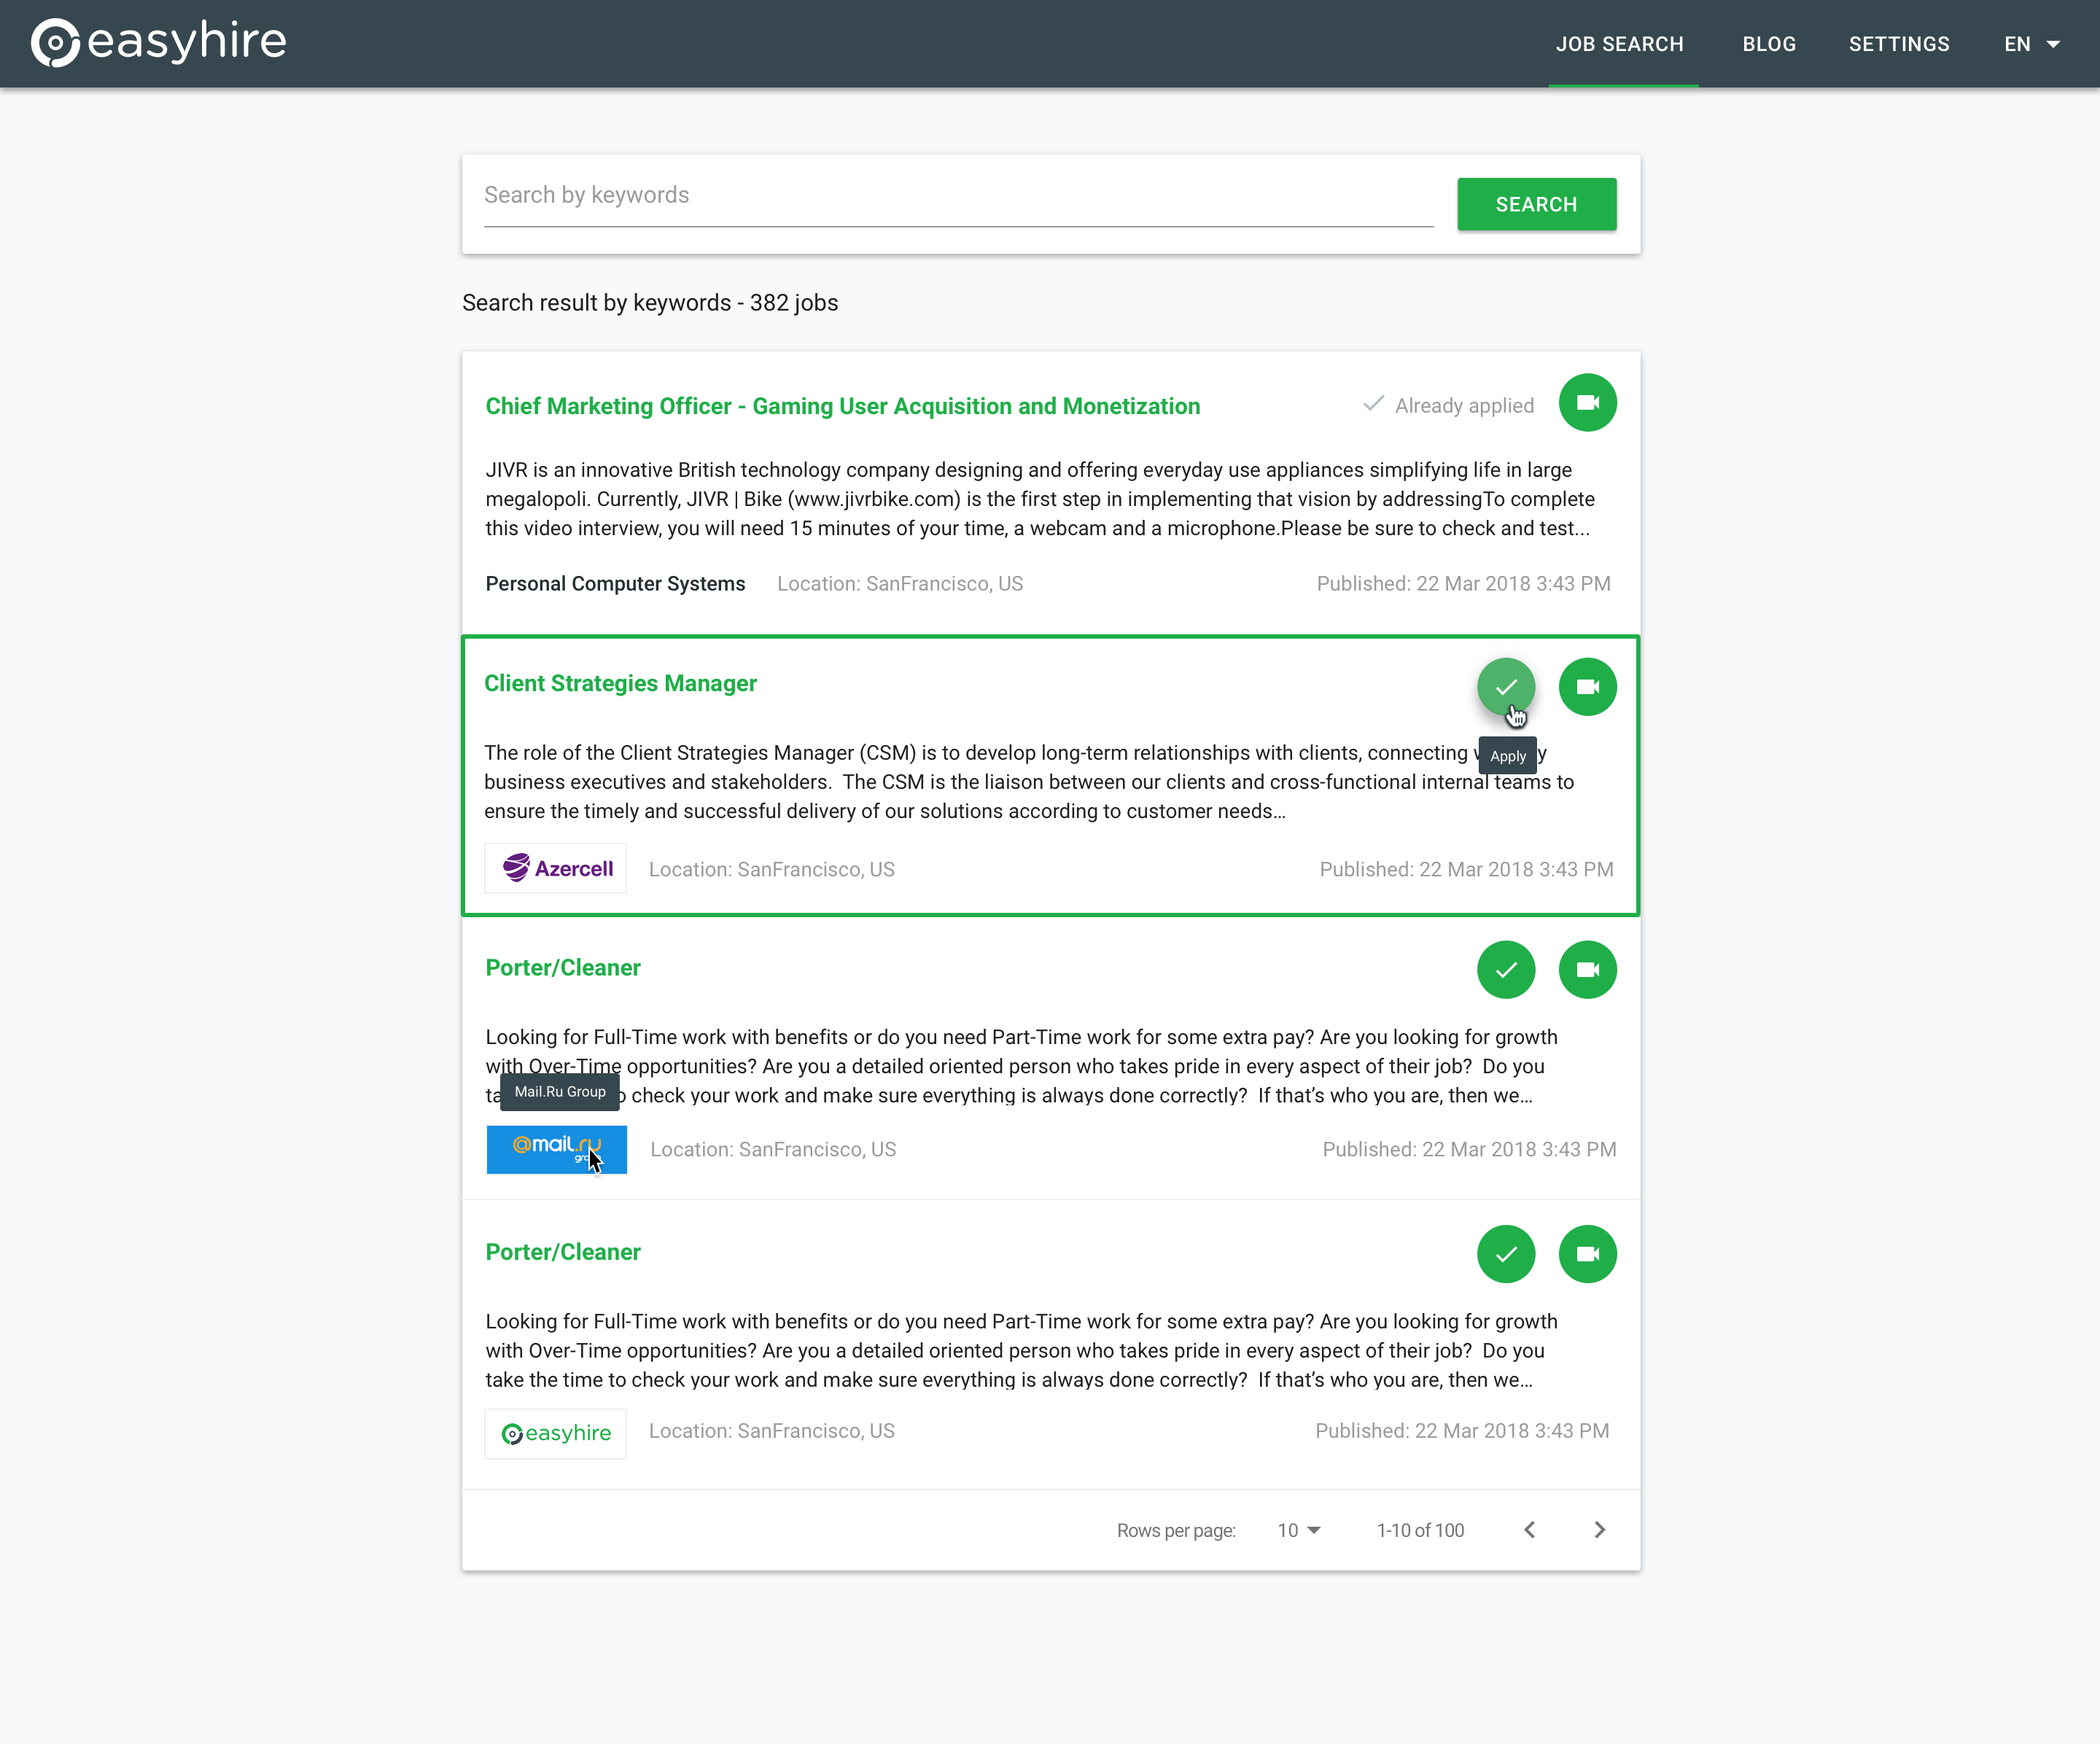Click the Azercell company logo
Image resolution: width=2100 pixels, height=1744 pixels.
pyautogui.click(x=556, y=869)
